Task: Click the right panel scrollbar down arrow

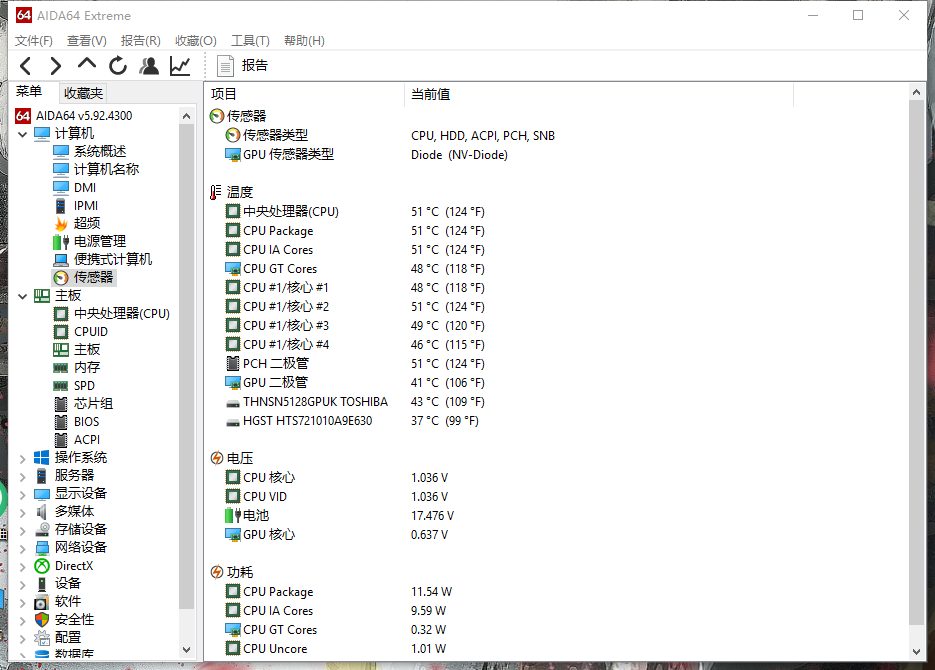Action: [x=916, y=650]
